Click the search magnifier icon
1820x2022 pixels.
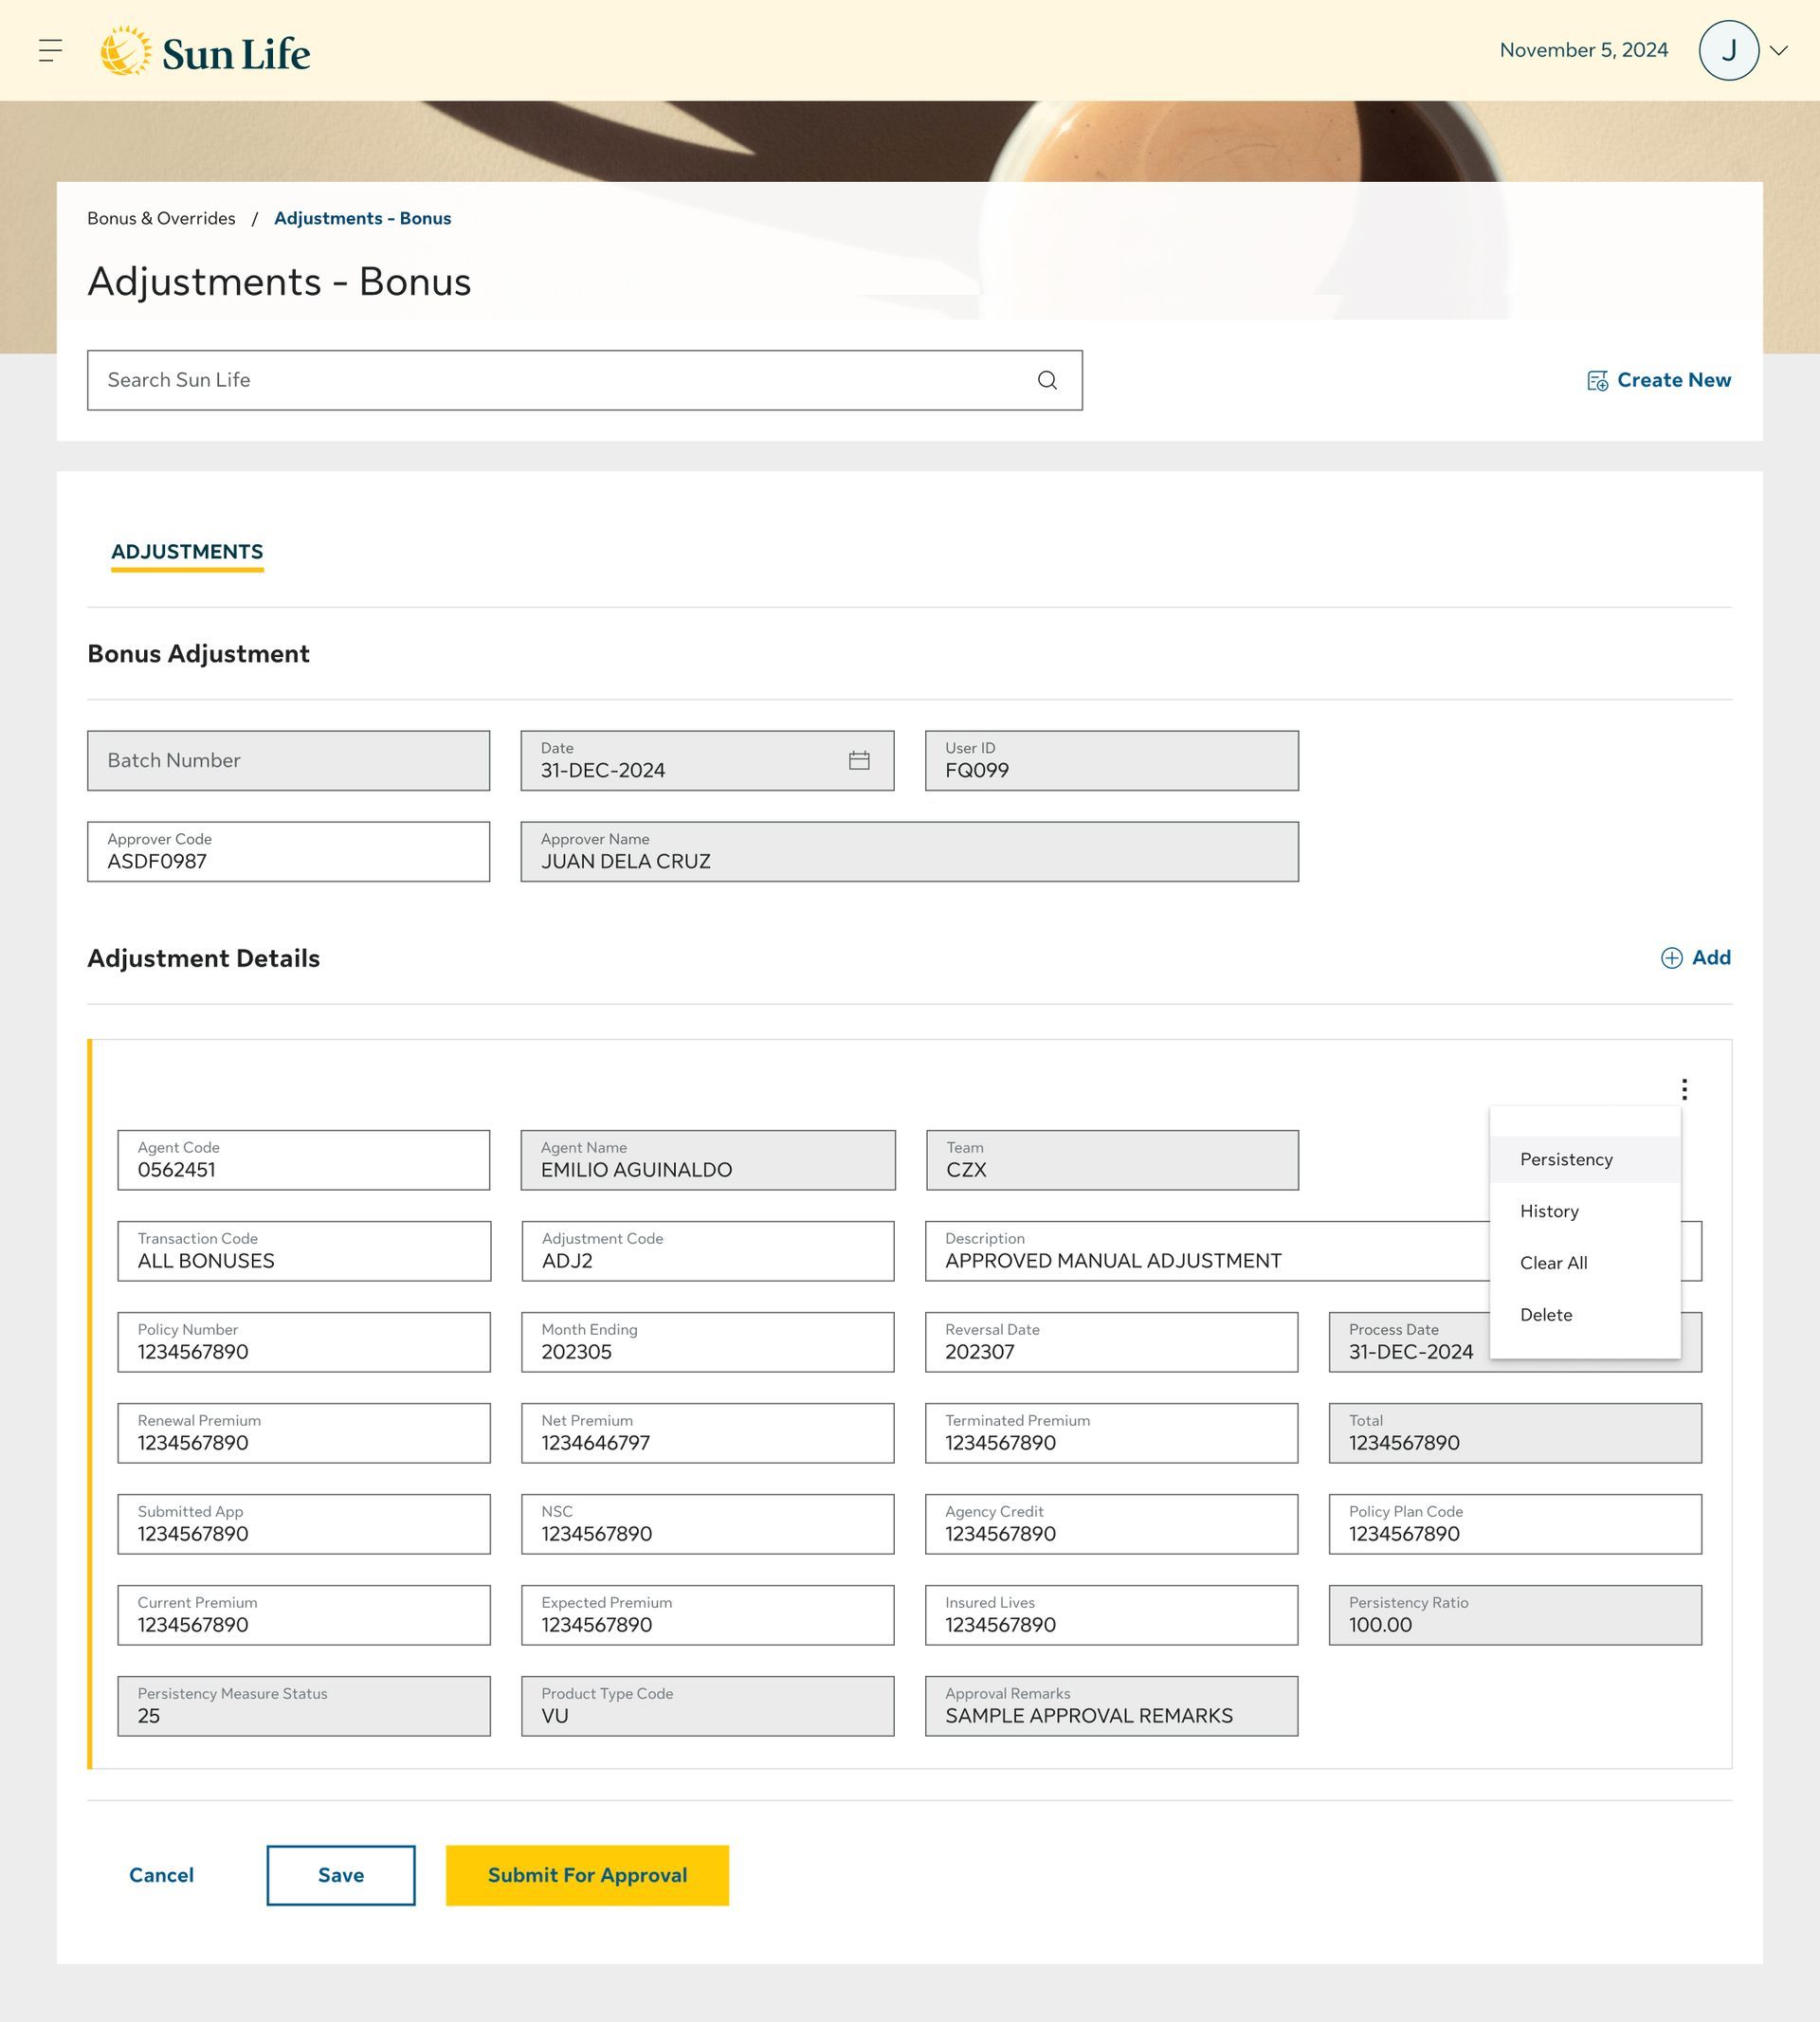tap(1047, 380)
